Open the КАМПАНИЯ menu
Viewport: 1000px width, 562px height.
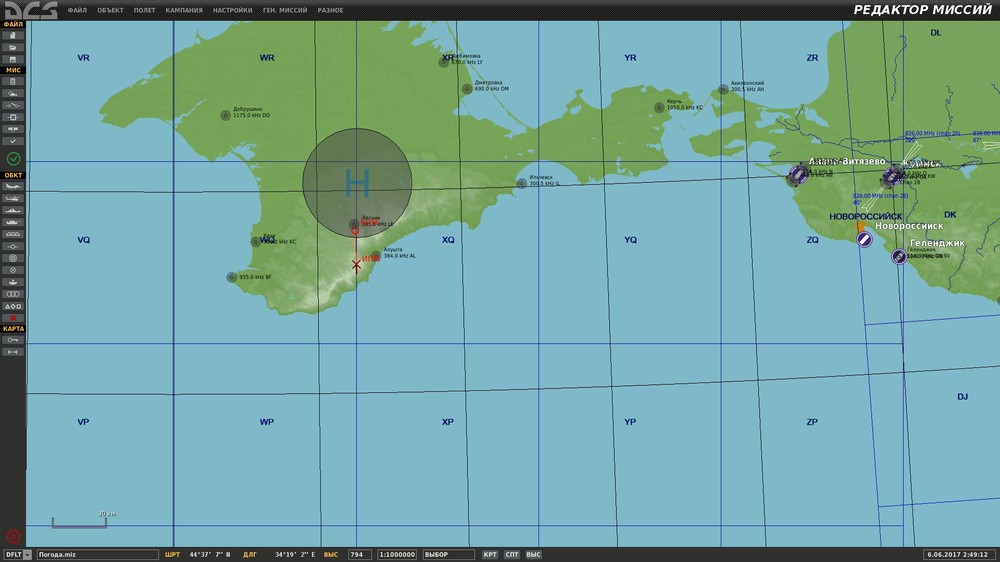[x=184, y=10]
